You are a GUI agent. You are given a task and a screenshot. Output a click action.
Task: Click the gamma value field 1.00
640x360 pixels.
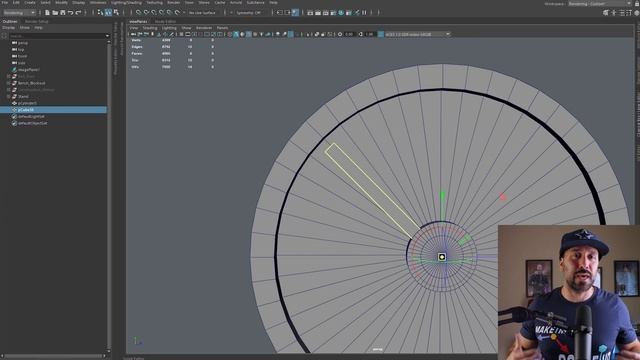coord(370,34)
